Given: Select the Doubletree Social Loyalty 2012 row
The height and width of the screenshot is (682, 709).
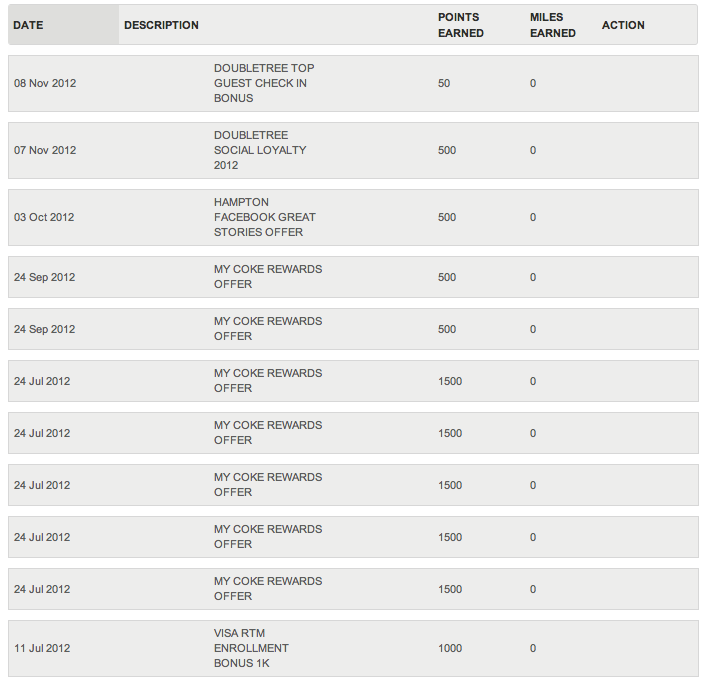Looking at the screenshot, I should tap(353, 150).
